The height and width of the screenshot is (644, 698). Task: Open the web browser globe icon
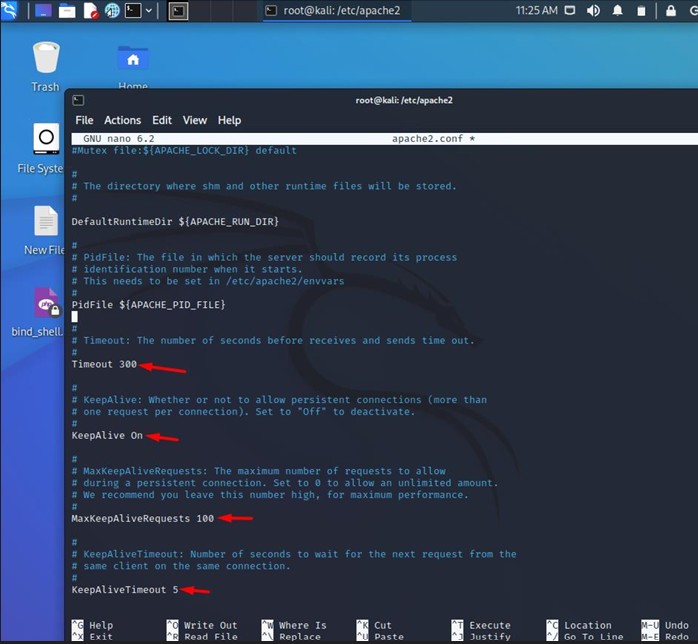(x=111, y=11)
